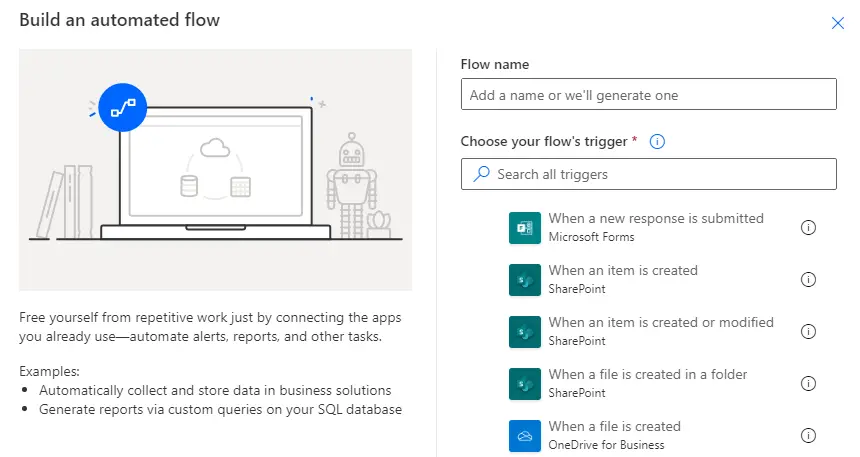The image size is (860, 457).
Task: Select When a file is created in a folder text
Action: coord(648,374)
